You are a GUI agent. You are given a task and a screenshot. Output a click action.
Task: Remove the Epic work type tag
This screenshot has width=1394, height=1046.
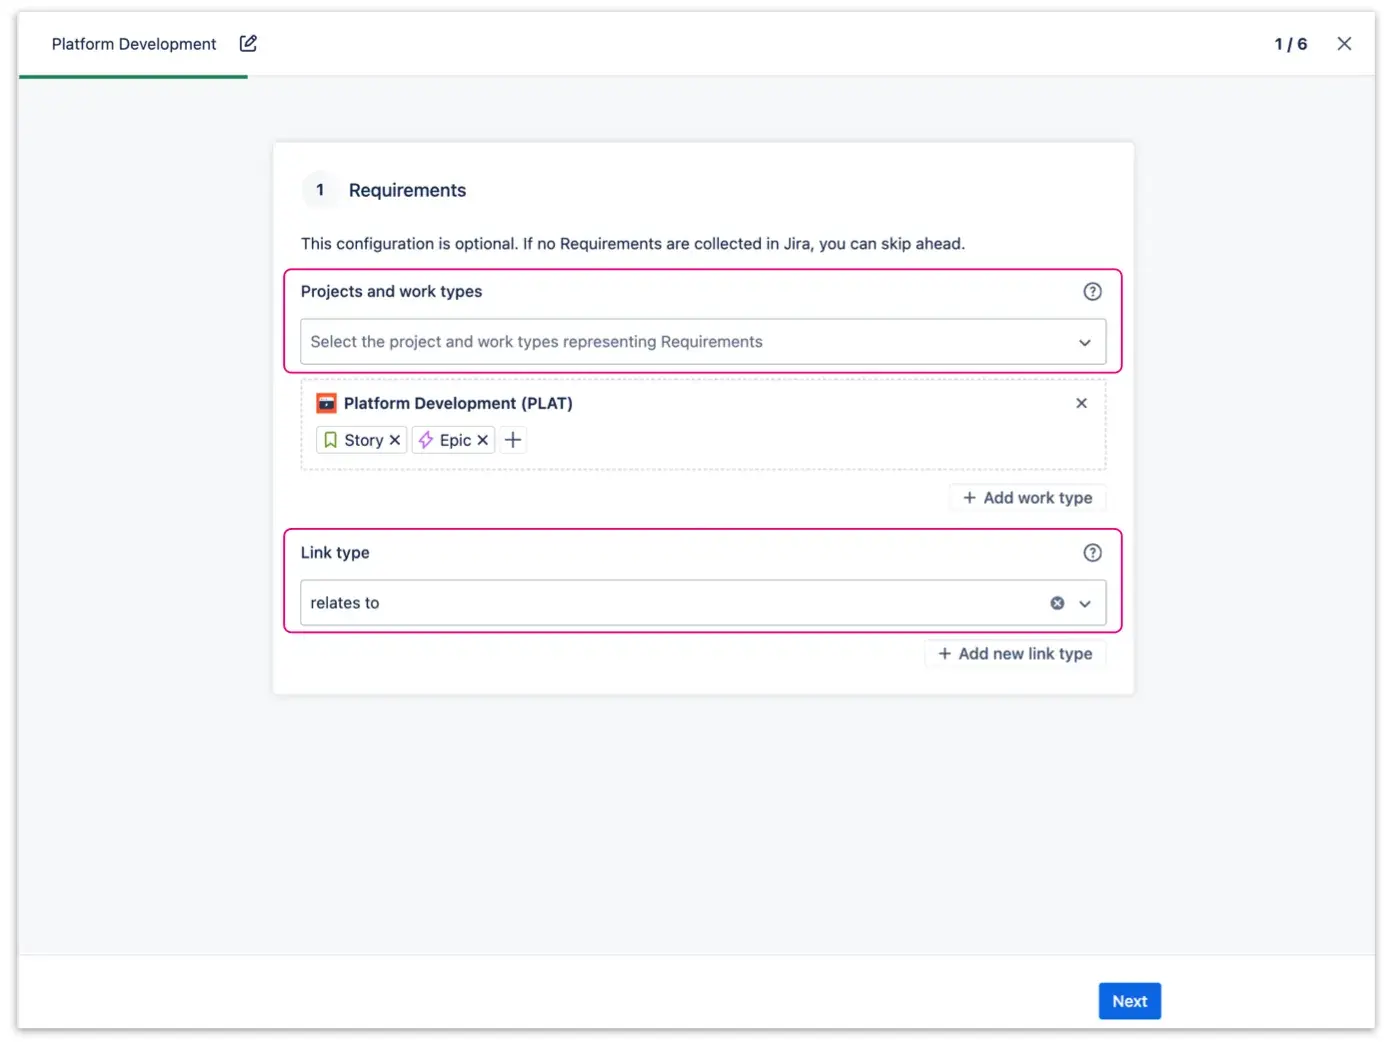(483, 440)
